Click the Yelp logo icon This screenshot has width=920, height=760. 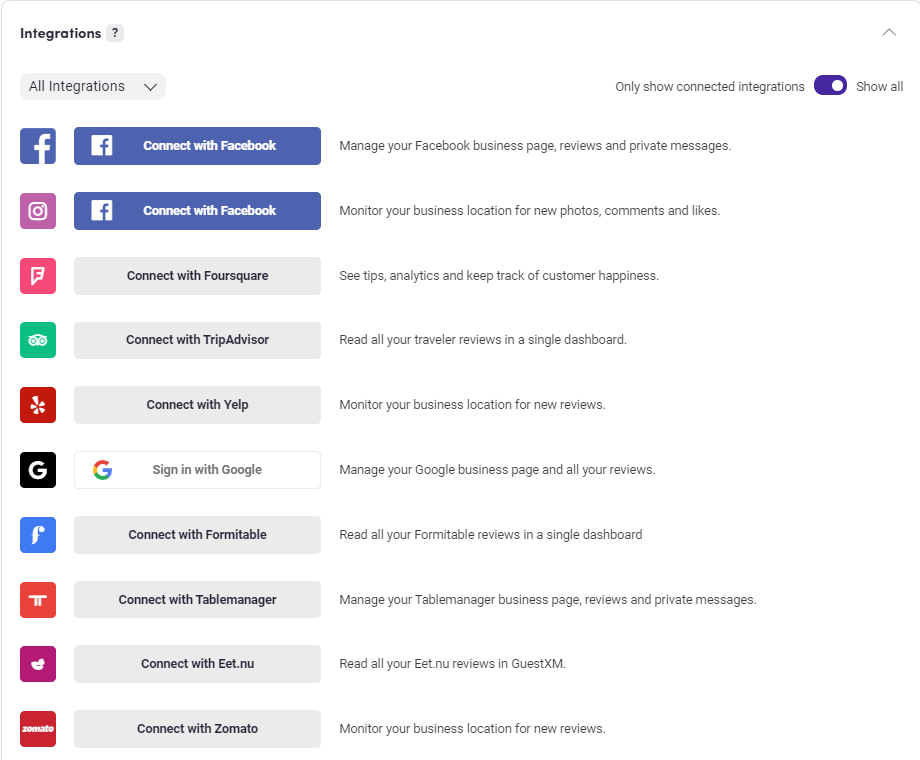tap(38, 405)
